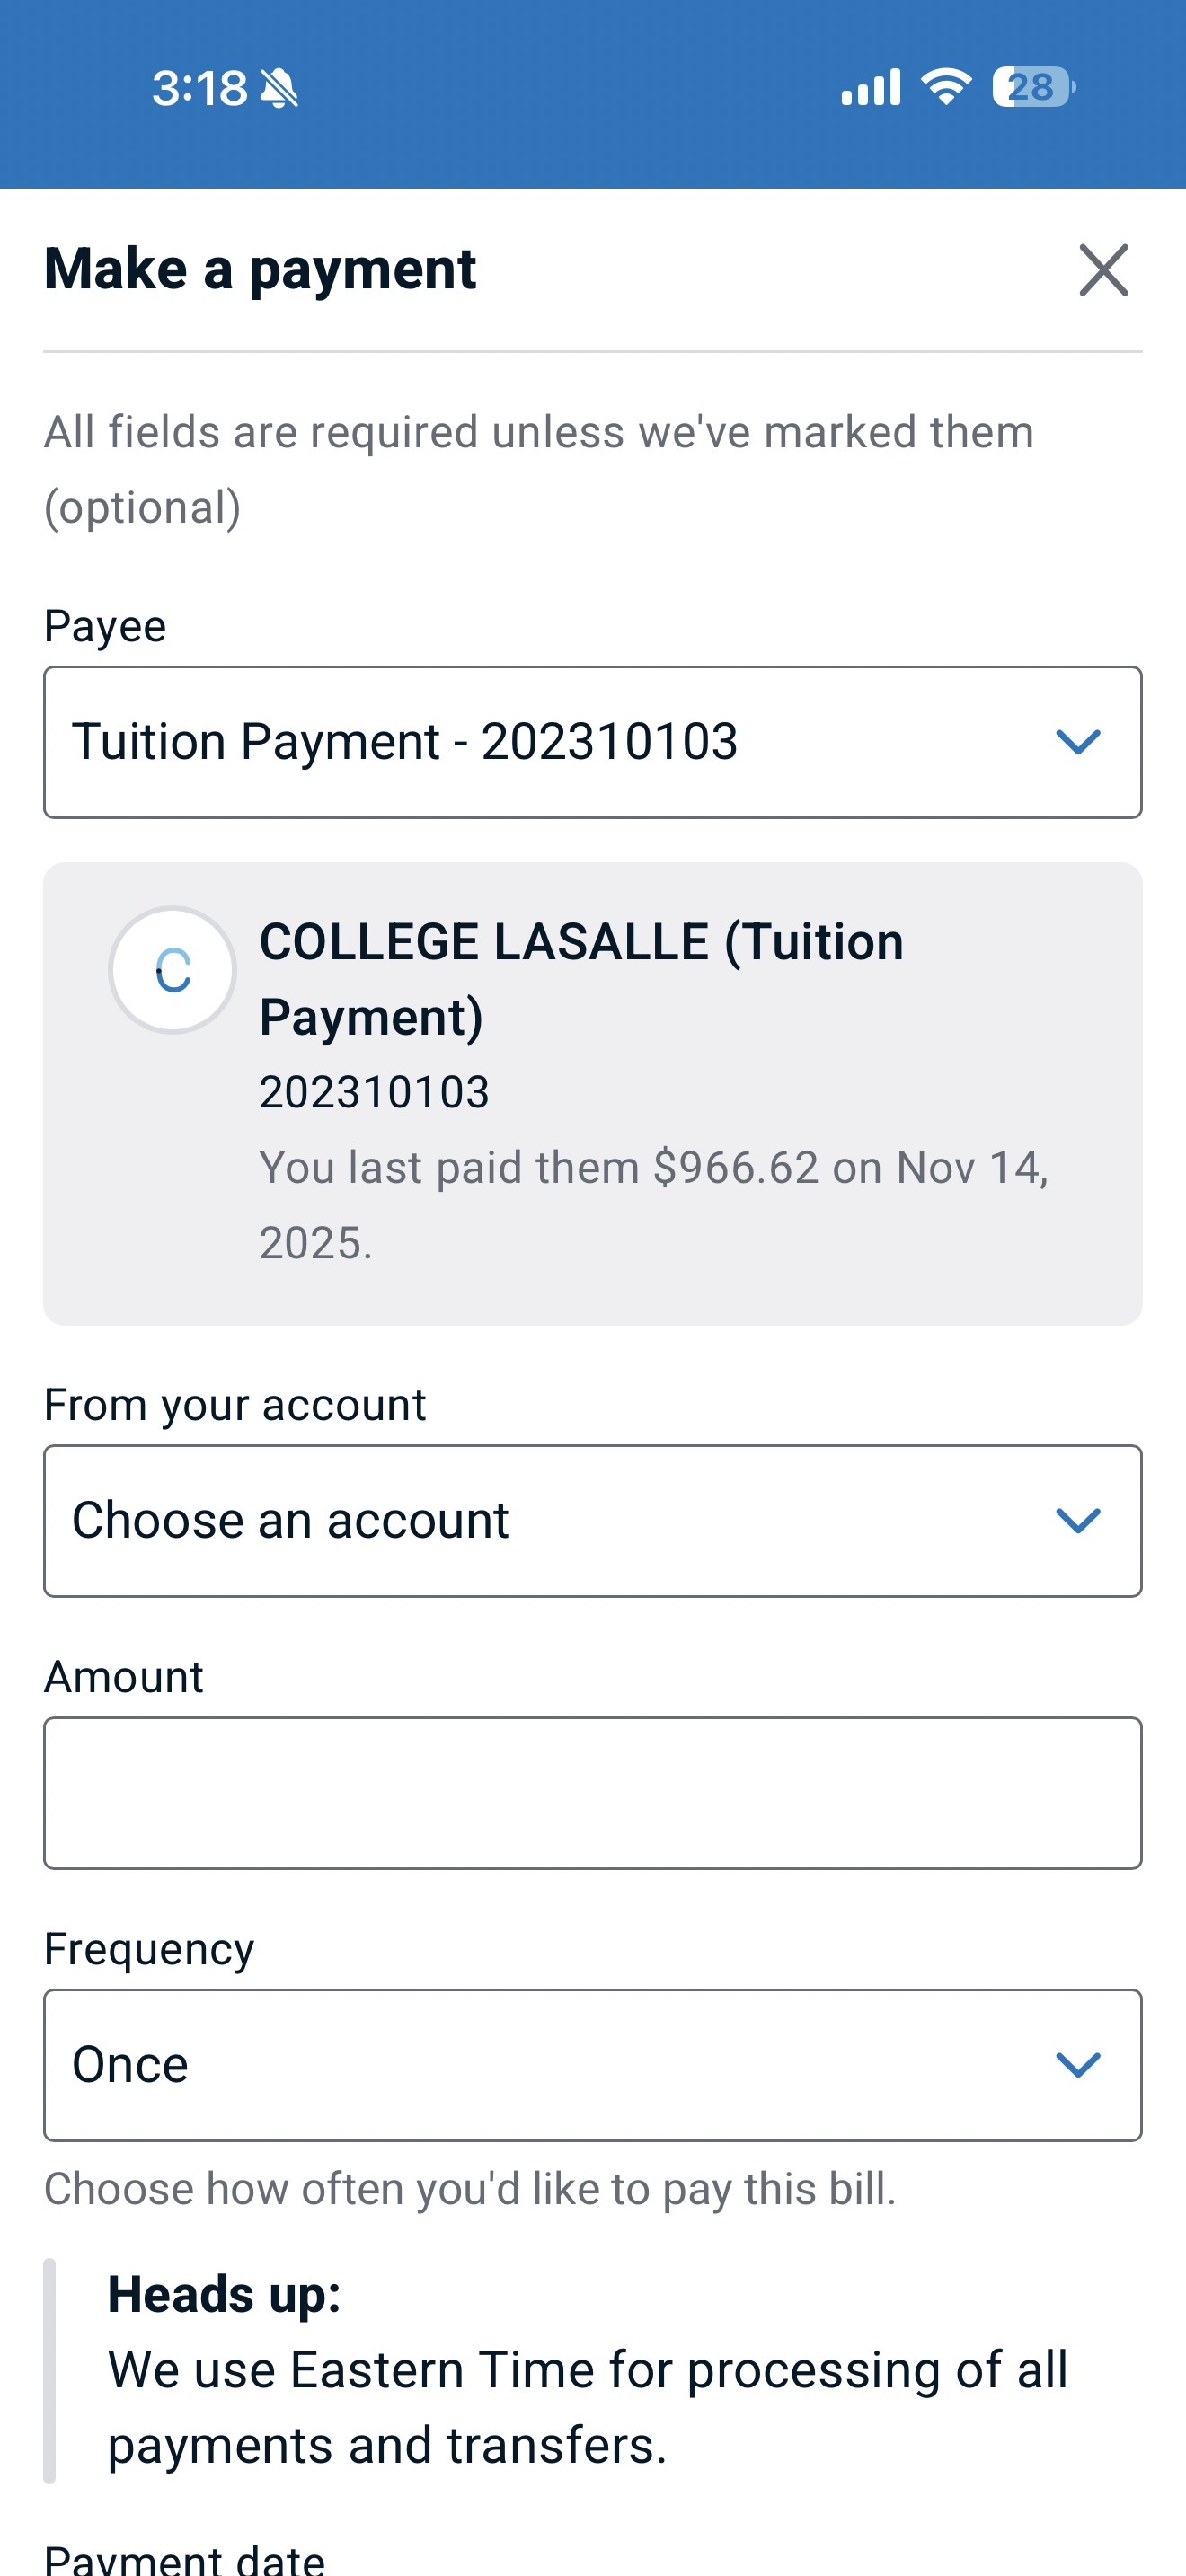The height and width of the screenshot is (2576, 1186).
Task: Tap the Heads up Eastern Time notice
Action: tap(588, 2371)
